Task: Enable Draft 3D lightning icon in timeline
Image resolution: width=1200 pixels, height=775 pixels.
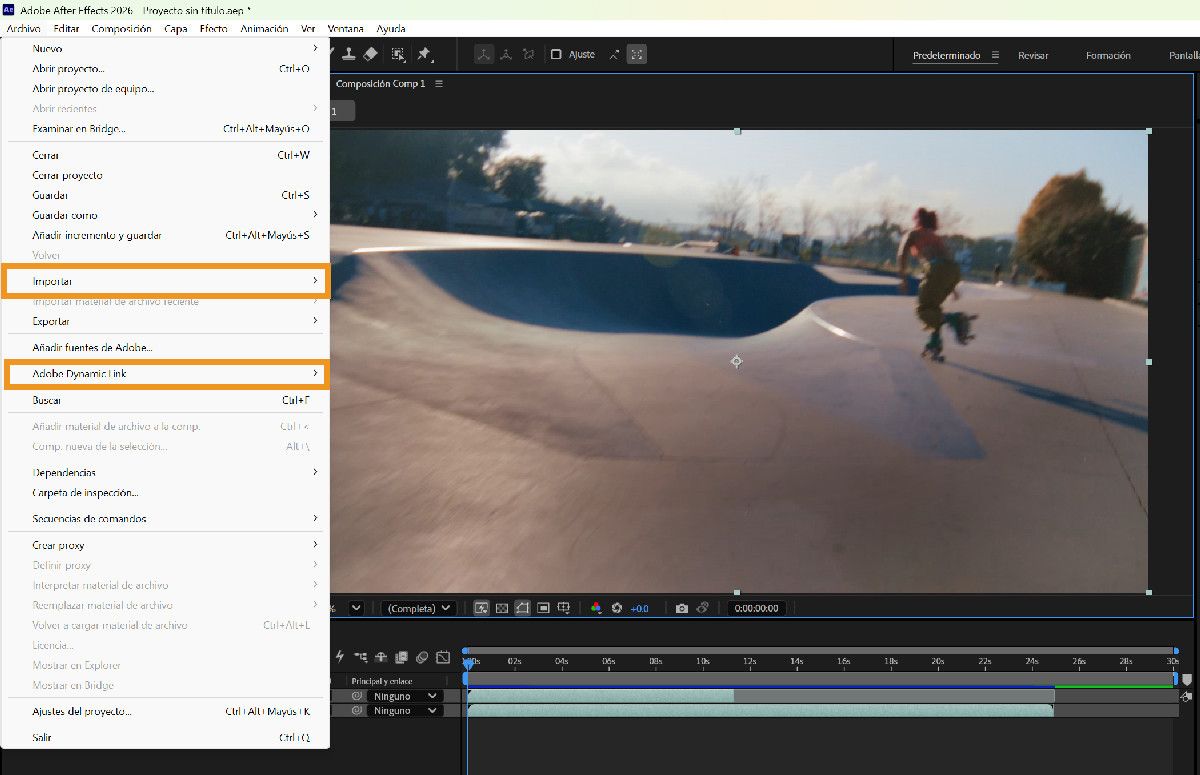Action: tap(340, 657)
